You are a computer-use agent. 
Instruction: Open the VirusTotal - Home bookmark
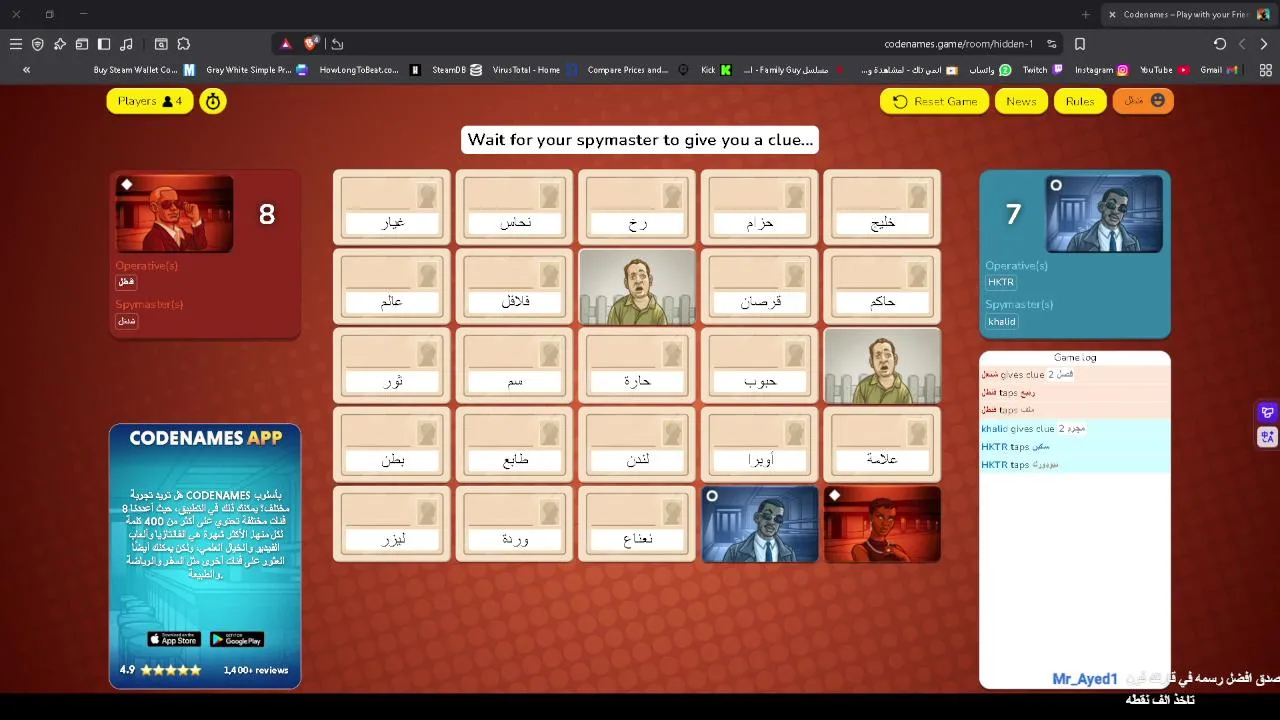pos(535,70)
